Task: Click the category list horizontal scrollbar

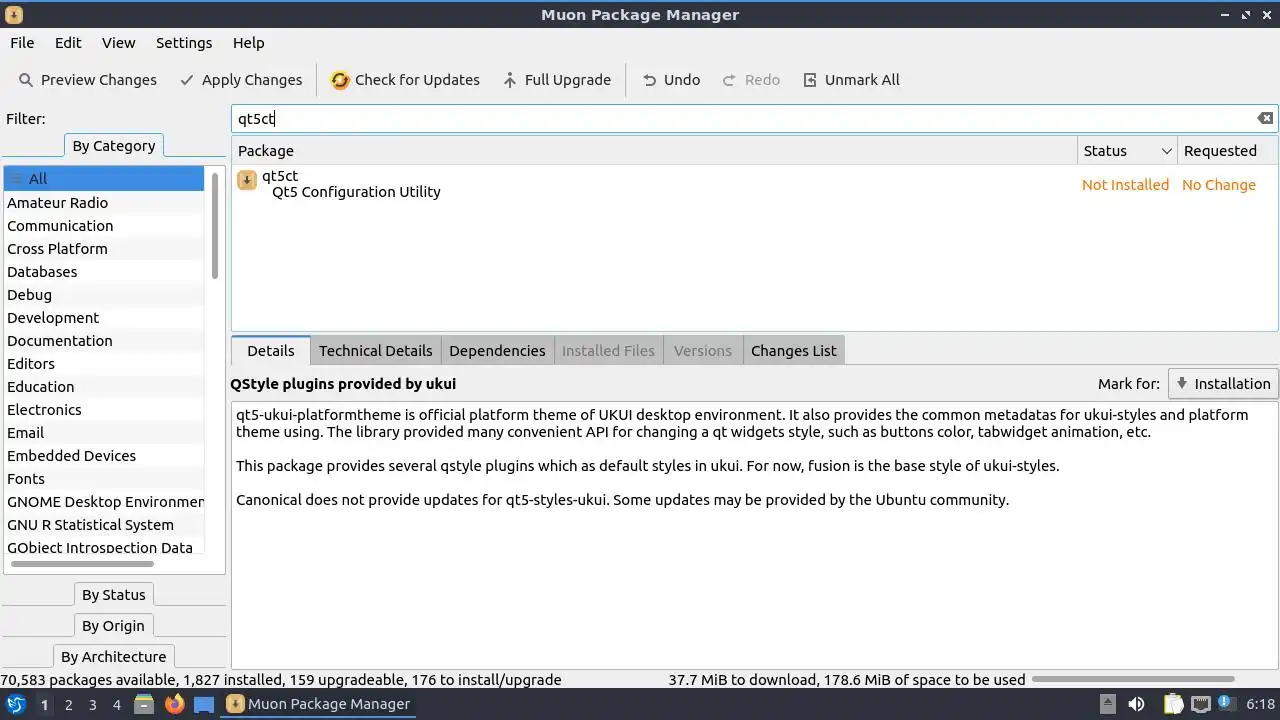Action: point(82,564)
